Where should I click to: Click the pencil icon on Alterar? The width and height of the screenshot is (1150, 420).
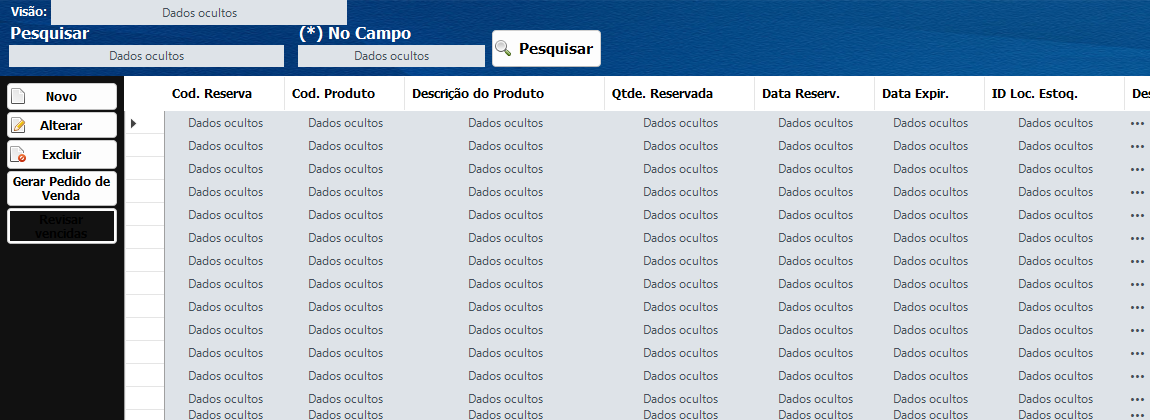tap(19, 125)
